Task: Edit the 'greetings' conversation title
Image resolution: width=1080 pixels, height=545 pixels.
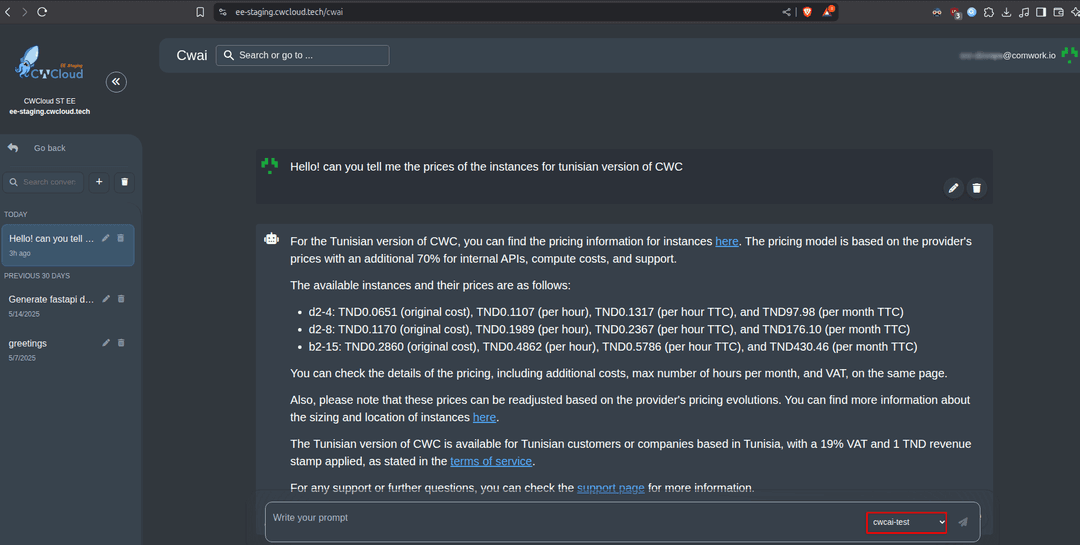Action: 106,342
